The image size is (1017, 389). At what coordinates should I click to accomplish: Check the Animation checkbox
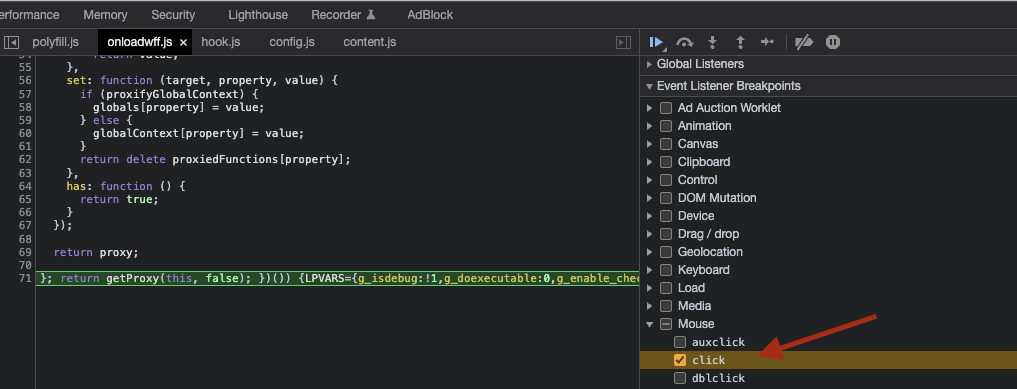point(666,126)
